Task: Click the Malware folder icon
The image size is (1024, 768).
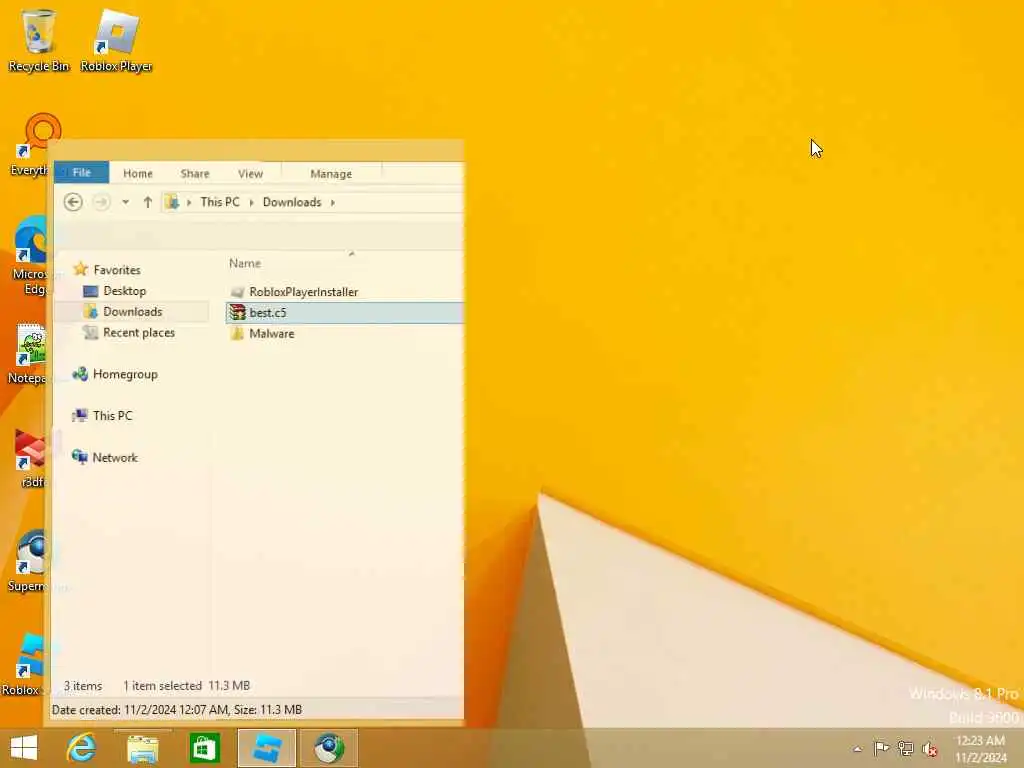Action: [x=237, y=334]
